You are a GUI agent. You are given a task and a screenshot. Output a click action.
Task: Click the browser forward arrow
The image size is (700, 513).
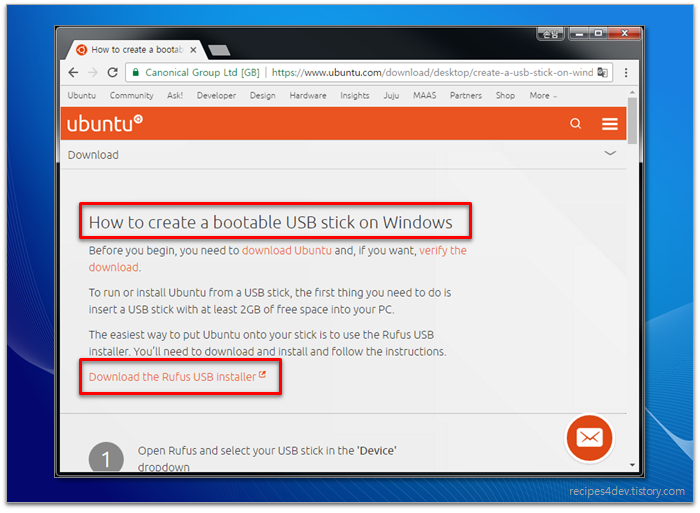click(x=92, y=72)
